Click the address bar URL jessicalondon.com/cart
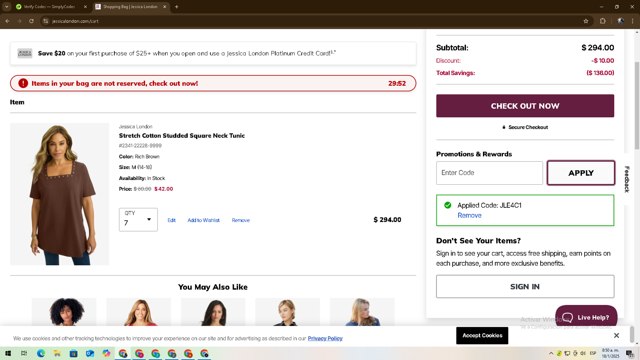The image size is (640, 360). [75, 21]
